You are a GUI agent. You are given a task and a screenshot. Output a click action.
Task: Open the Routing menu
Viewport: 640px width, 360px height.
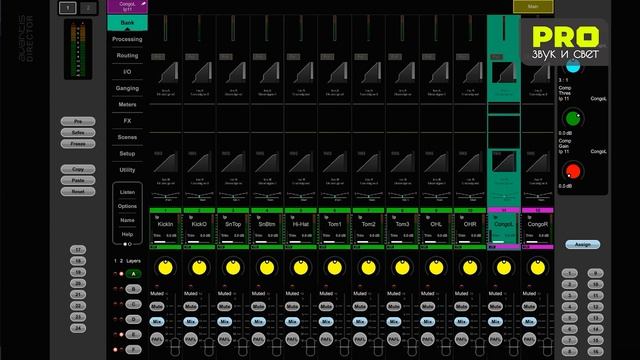tap(127, 56)
